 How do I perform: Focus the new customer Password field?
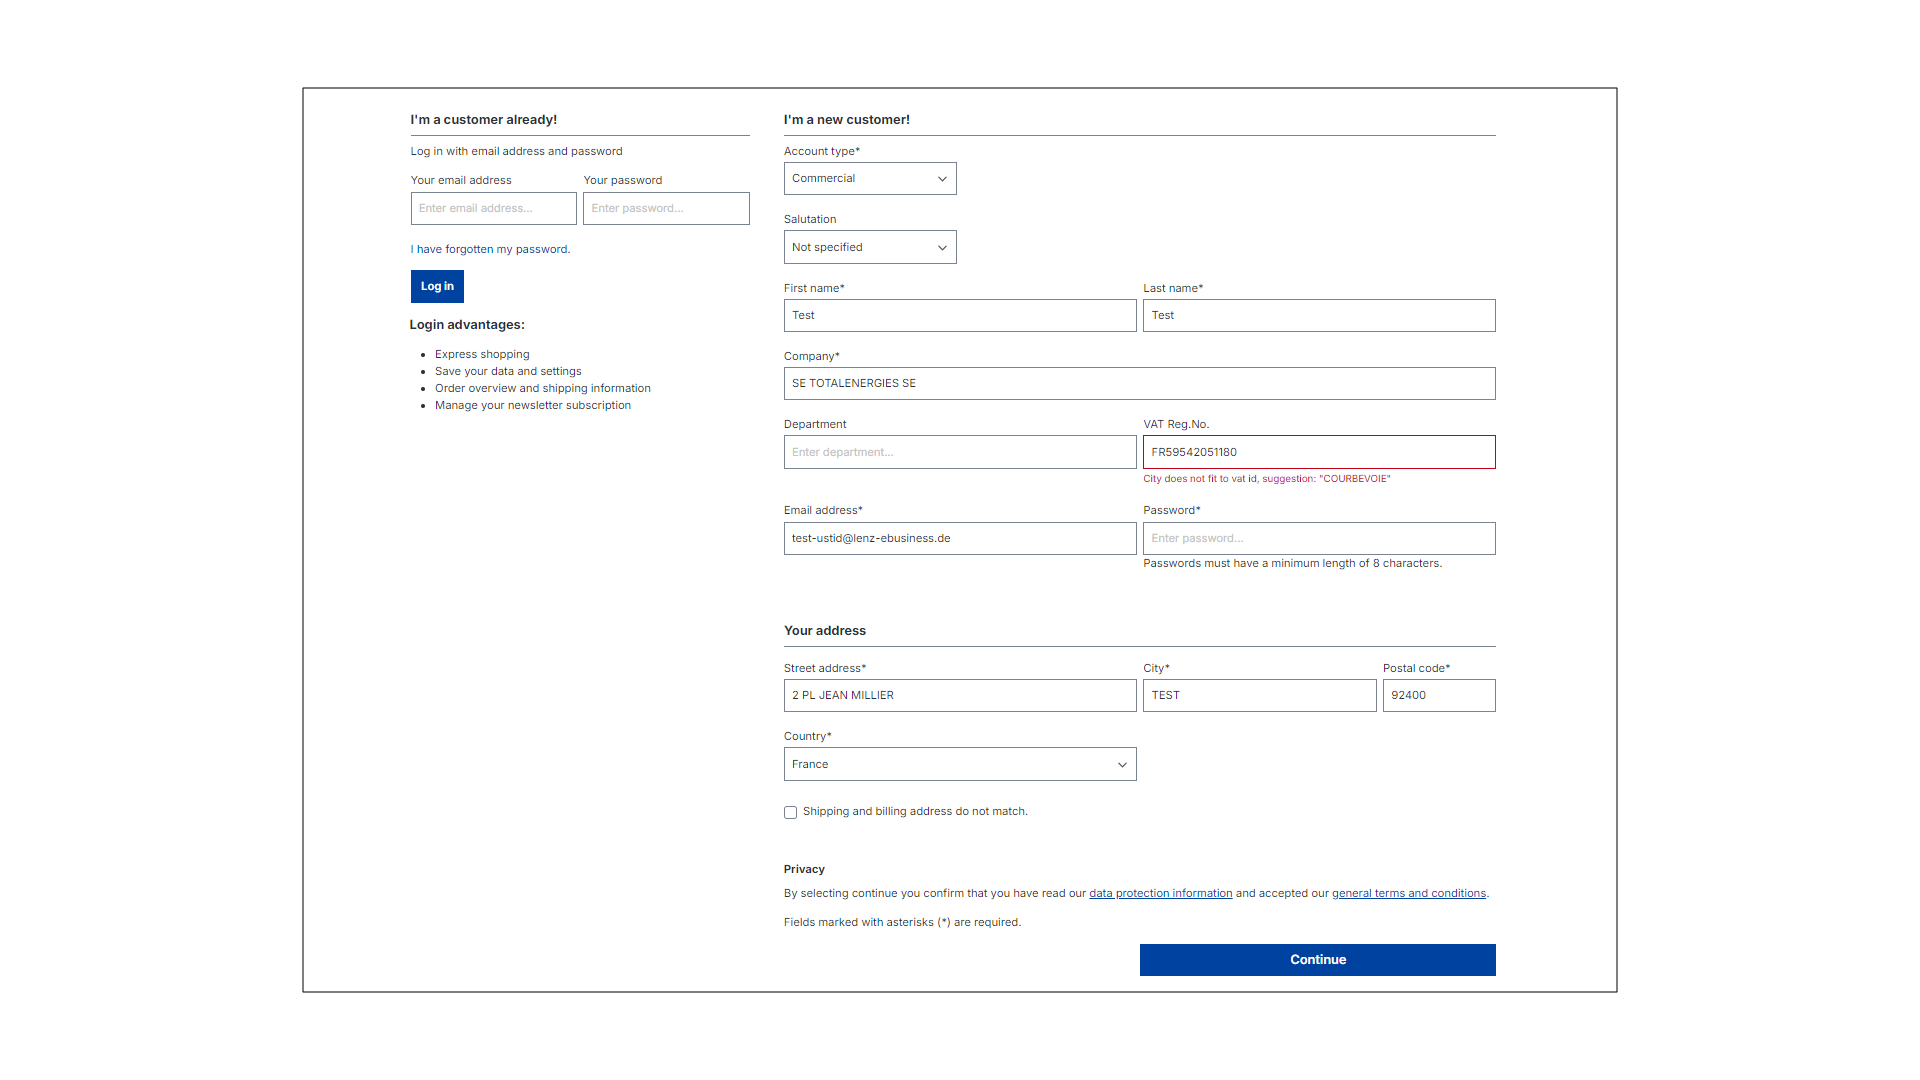1319,538
